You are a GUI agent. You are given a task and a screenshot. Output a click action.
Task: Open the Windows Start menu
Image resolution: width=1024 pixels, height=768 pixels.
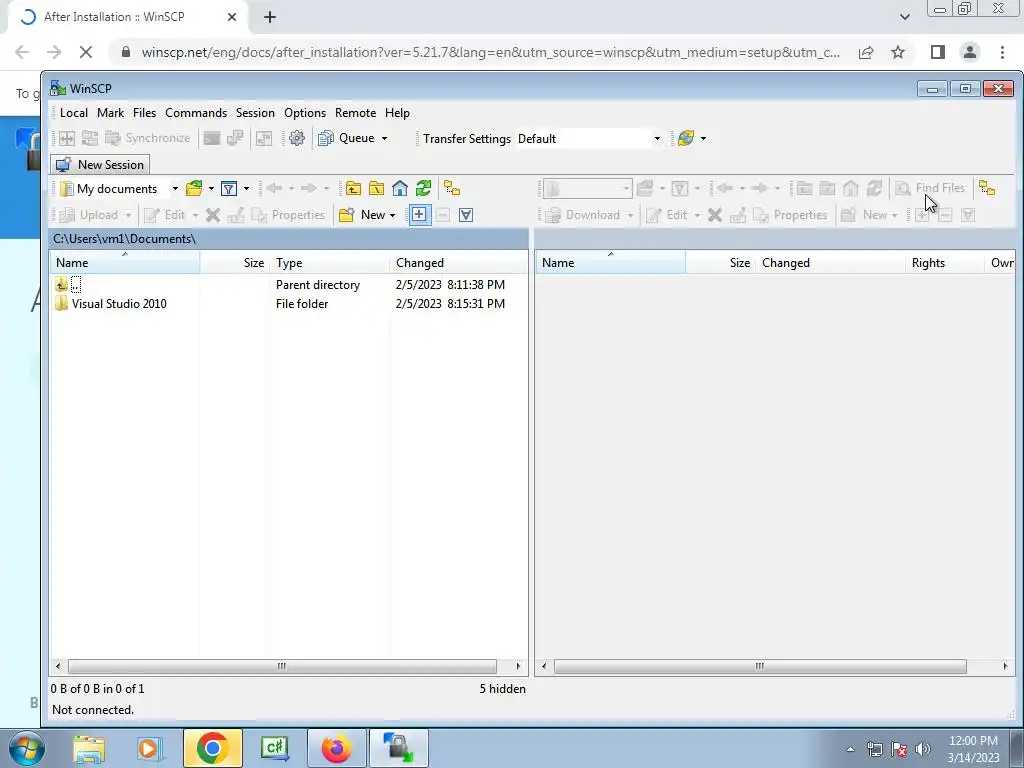pos(26,748)
